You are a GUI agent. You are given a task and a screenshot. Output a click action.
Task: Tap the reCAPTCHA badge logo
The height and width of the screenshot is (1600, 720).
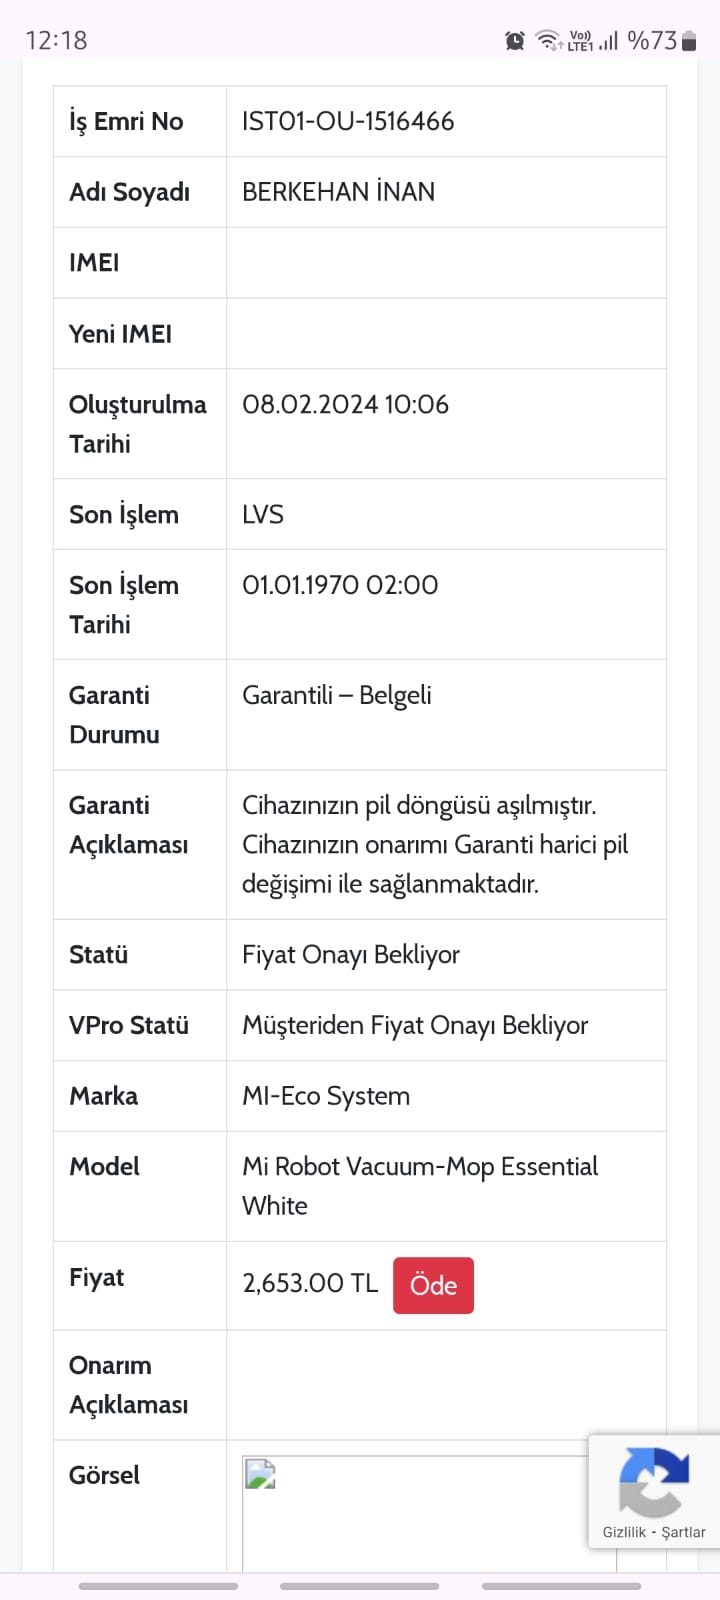[x=654, y=1481]
